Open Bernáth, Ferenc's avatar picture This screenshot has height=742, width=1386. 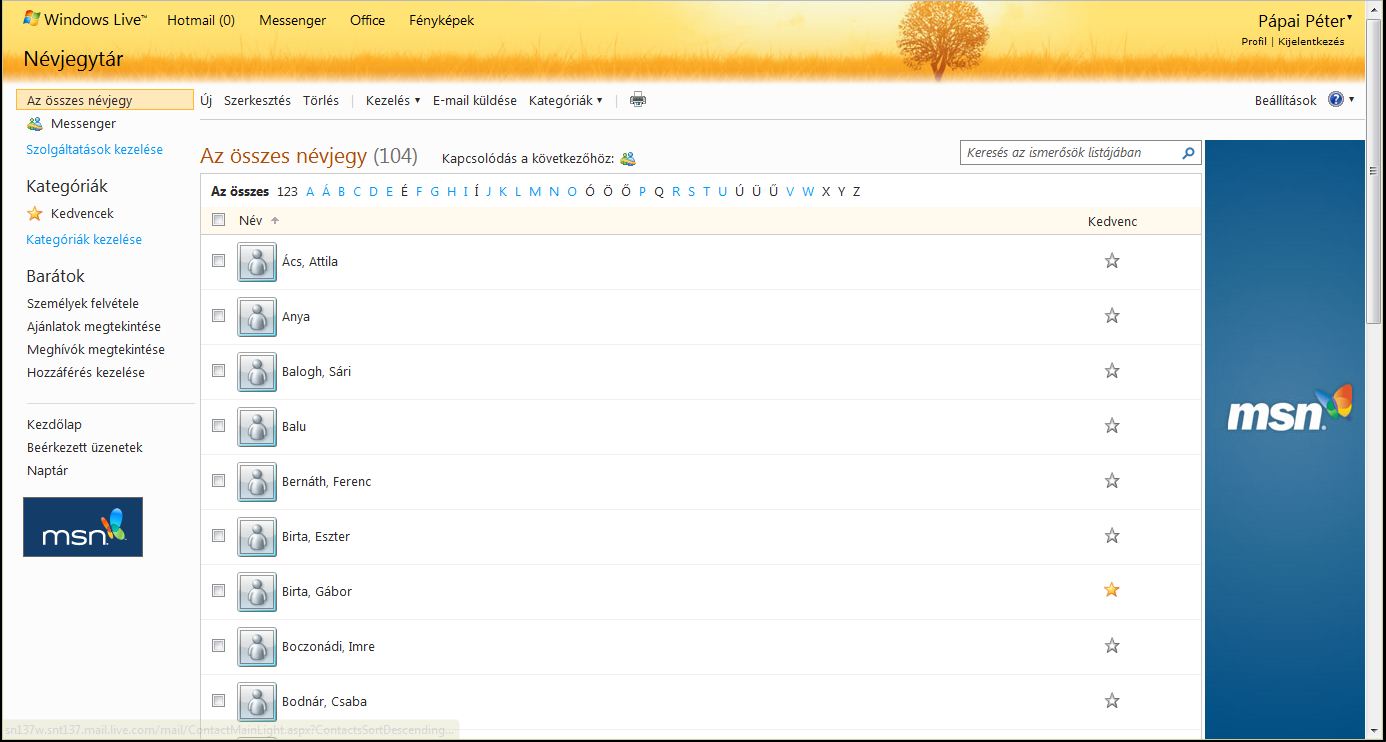[257, 482]
